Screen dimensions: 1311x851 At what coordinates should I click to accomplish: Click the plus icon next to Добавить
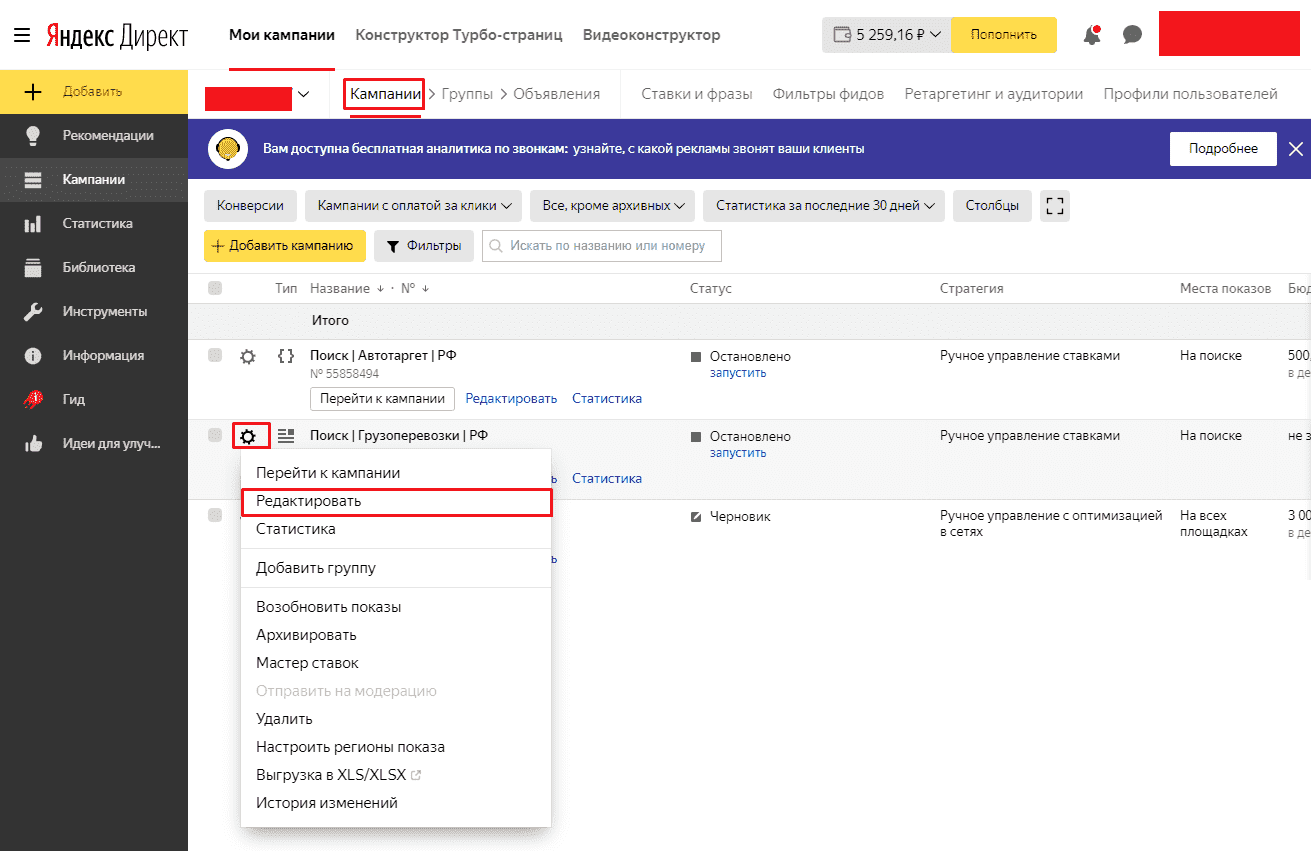32,91
